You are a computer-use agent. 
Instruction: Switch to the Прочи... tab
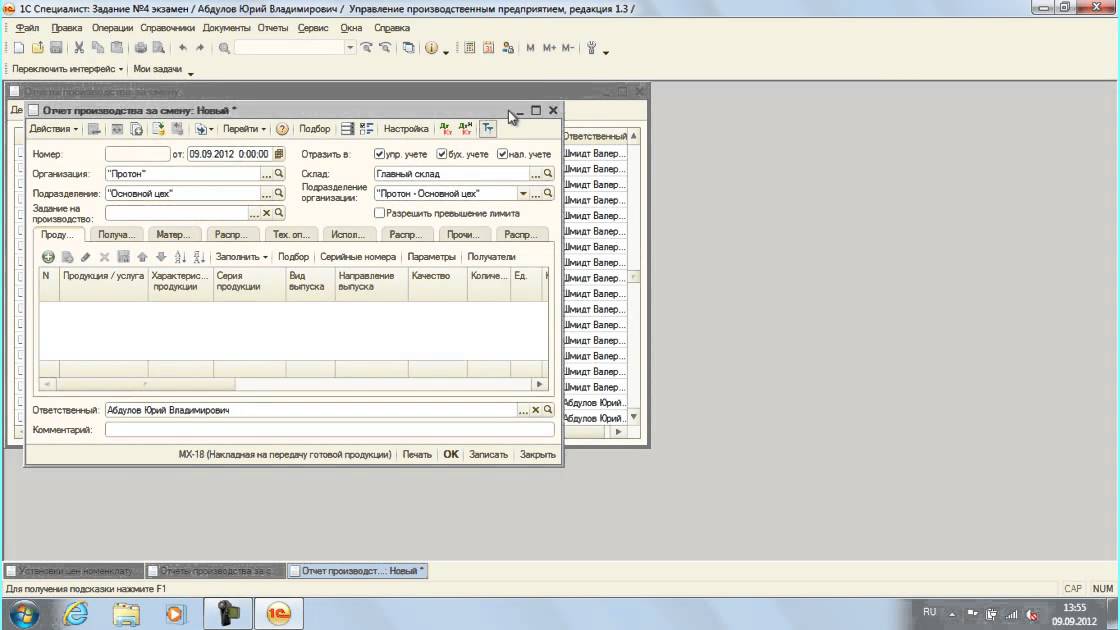[463, 234]
